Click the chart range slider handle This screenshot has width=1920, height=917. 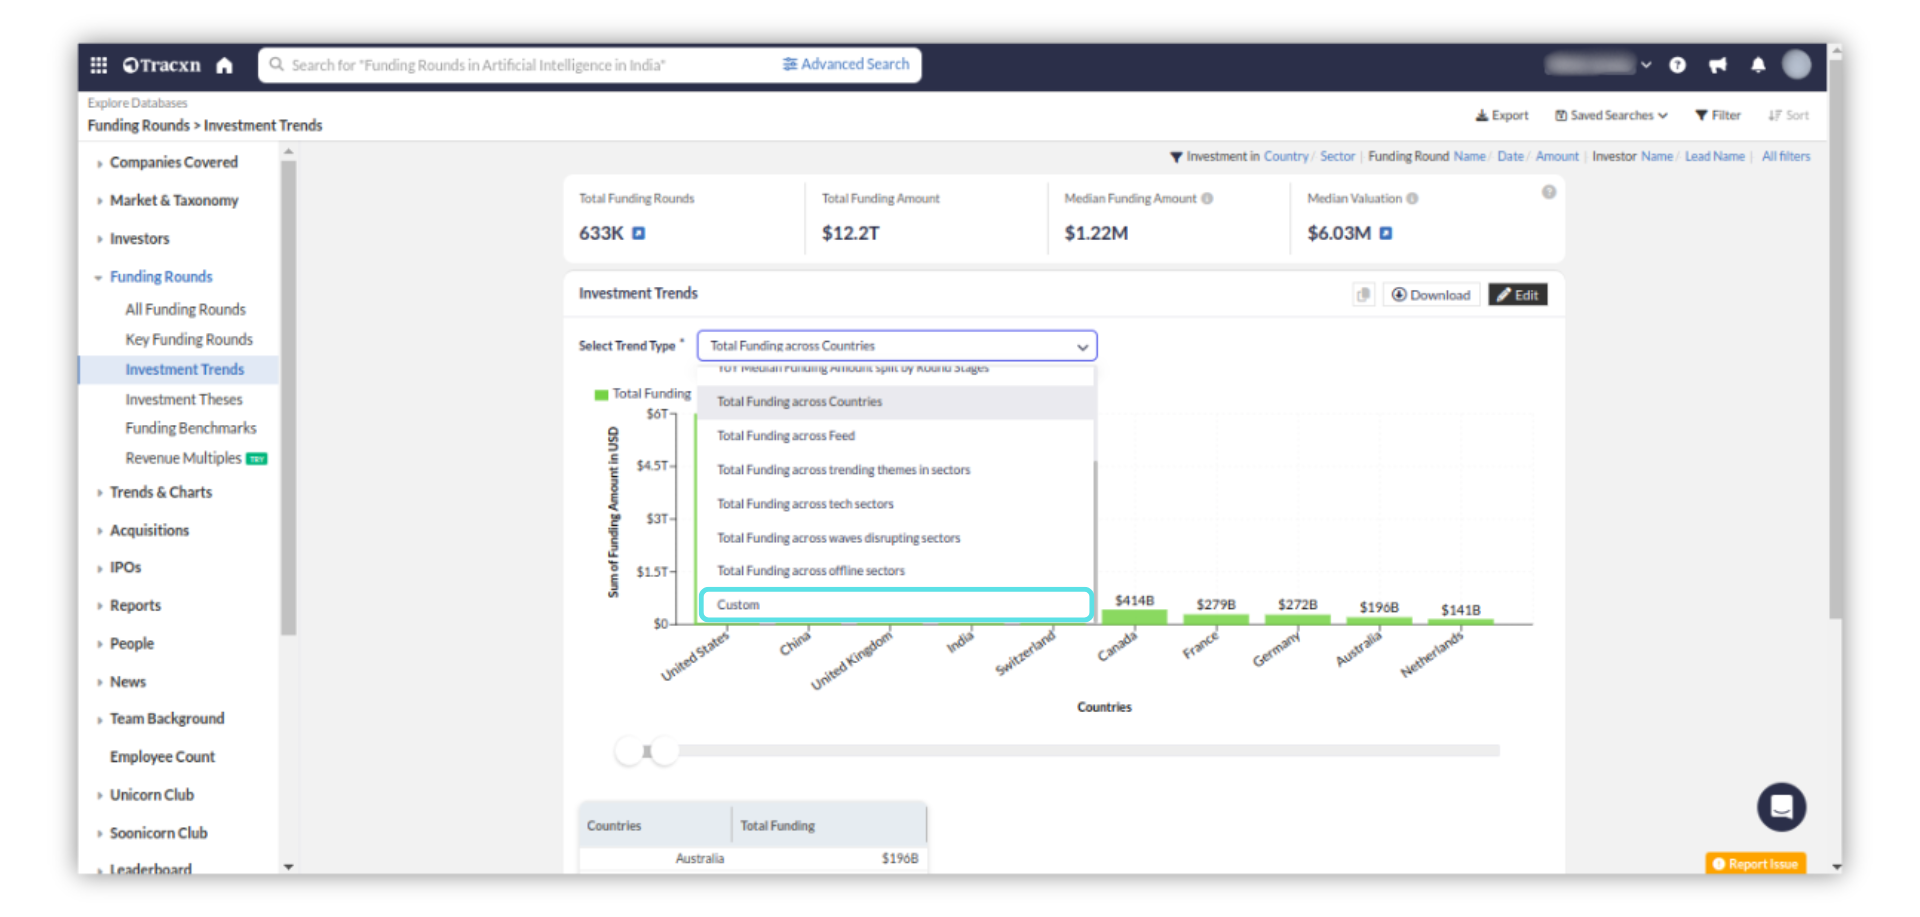point(664,751)
